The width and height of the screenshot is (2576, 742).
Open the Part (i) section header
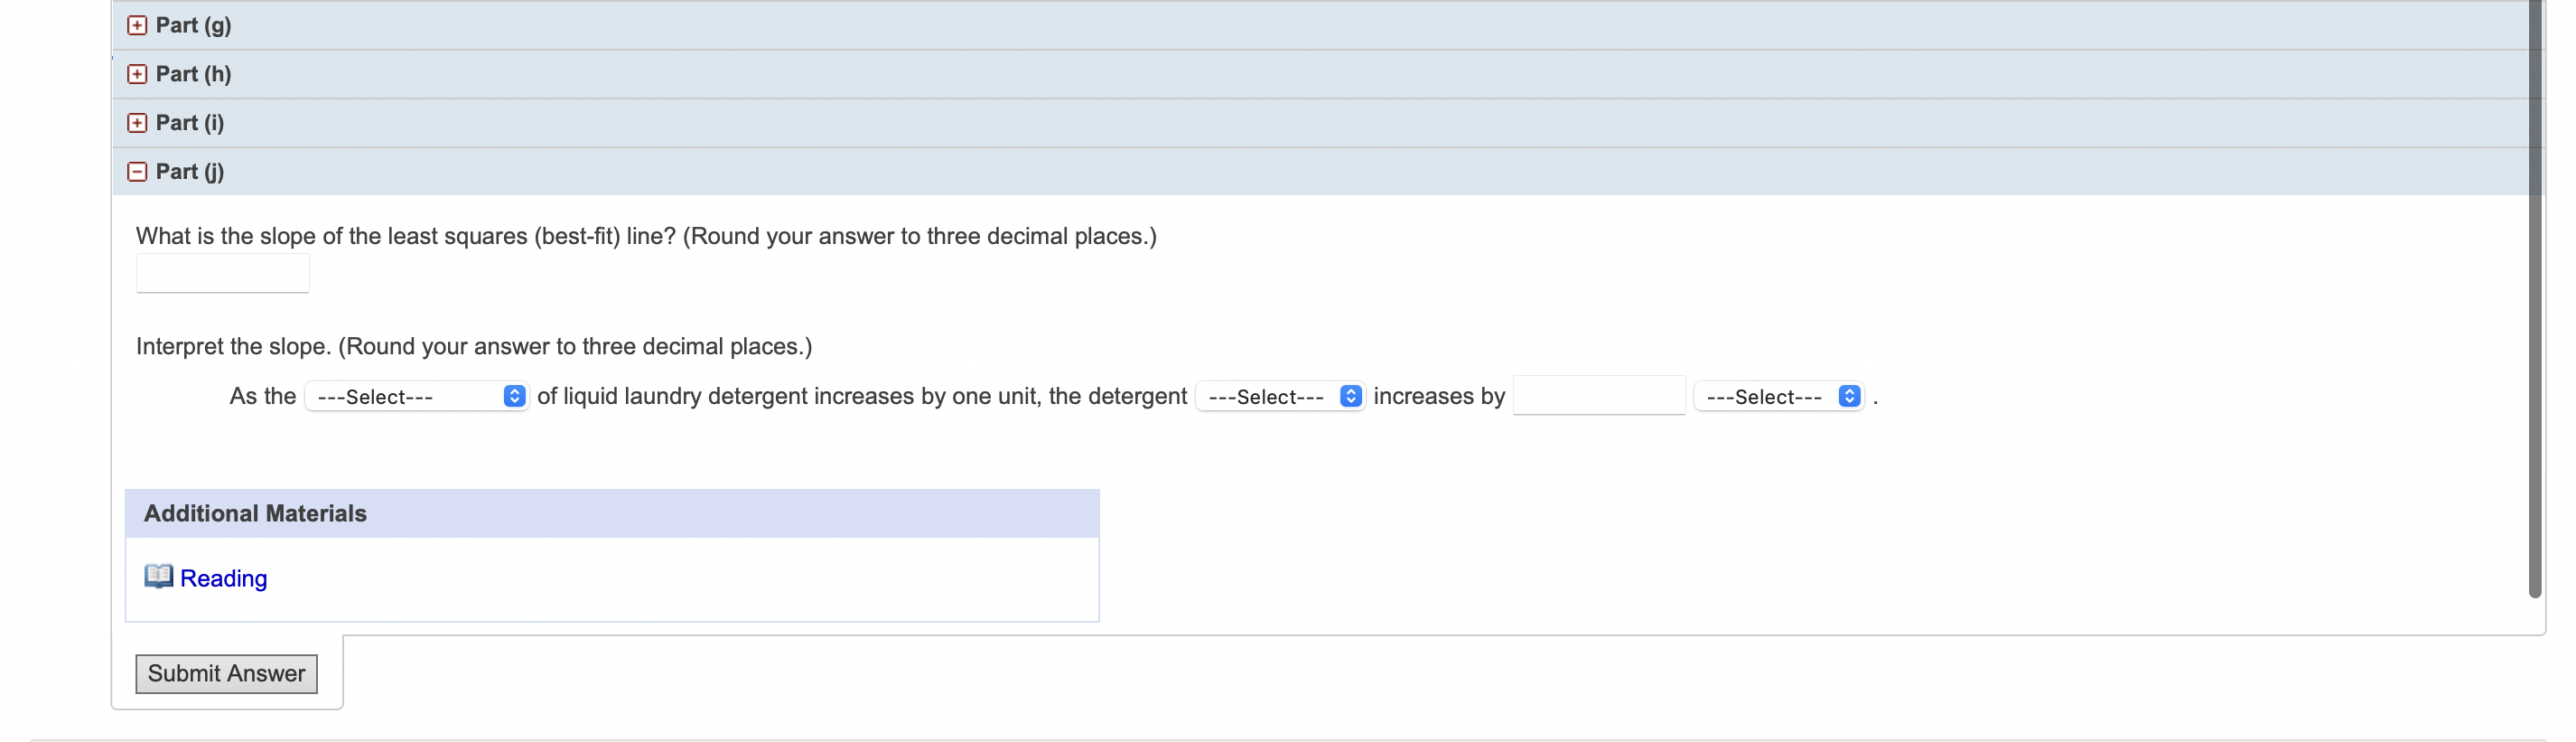(x=1320, y=123)
